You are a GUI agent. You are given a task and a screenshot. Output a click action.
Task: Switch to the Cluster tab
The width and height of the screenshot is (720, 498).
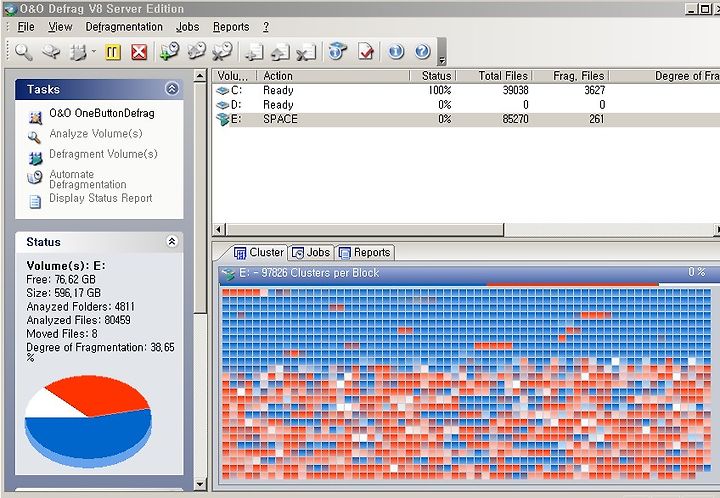259,252
